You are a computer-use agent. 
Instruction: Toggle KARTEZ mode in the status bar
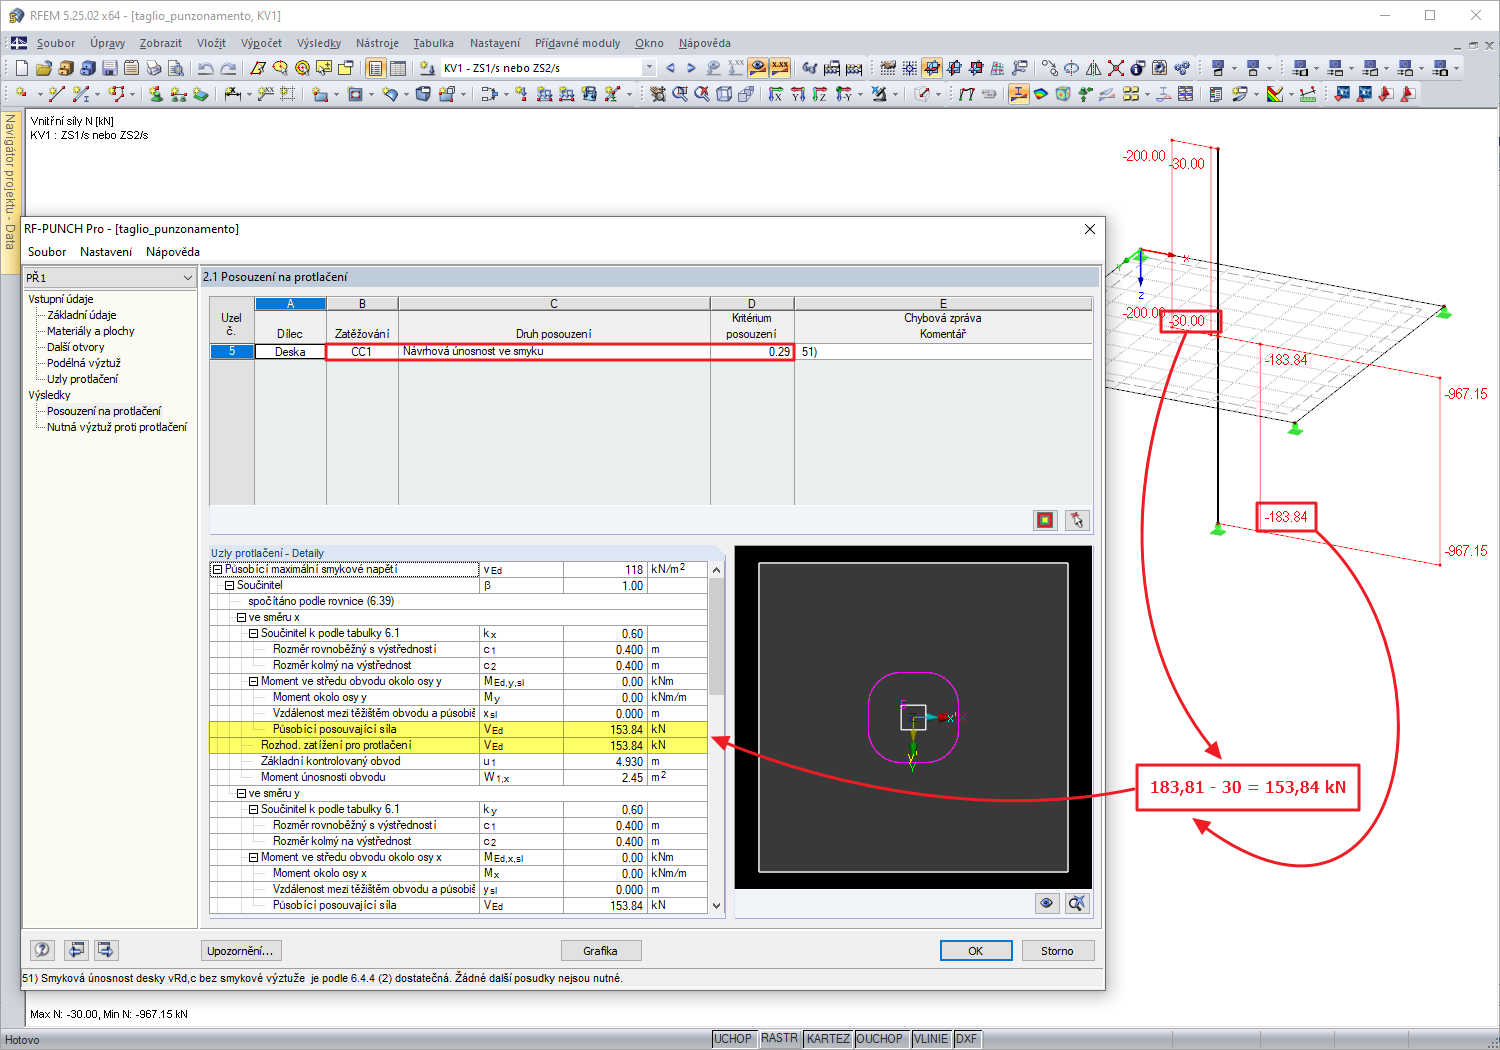click(828, 1039)
